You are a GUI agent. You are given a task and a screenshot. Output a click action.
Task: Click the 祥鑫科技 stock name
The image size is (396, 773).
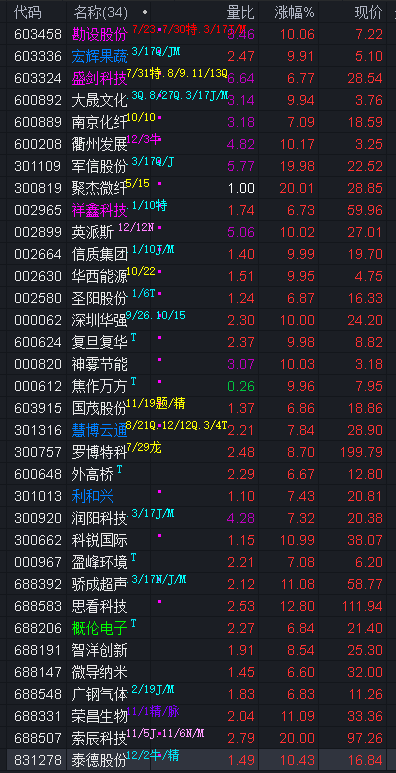100,210
